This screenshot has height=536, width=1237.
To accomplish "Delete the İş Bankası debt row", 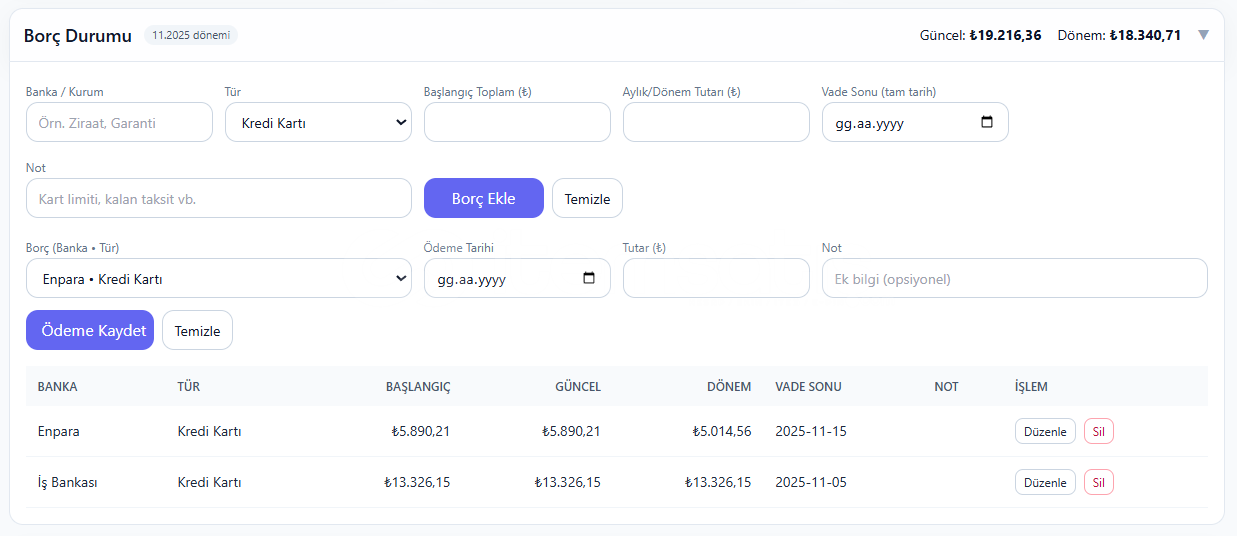I will click(1098, 482).
